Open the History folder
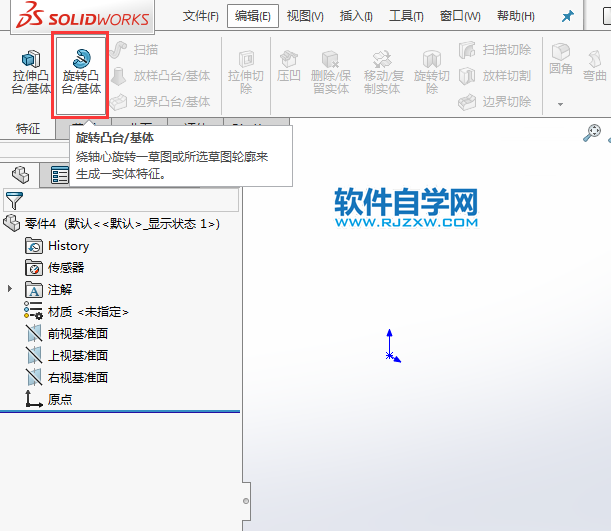The height and width of the screenshot is (531, 611). pos(57,246)
